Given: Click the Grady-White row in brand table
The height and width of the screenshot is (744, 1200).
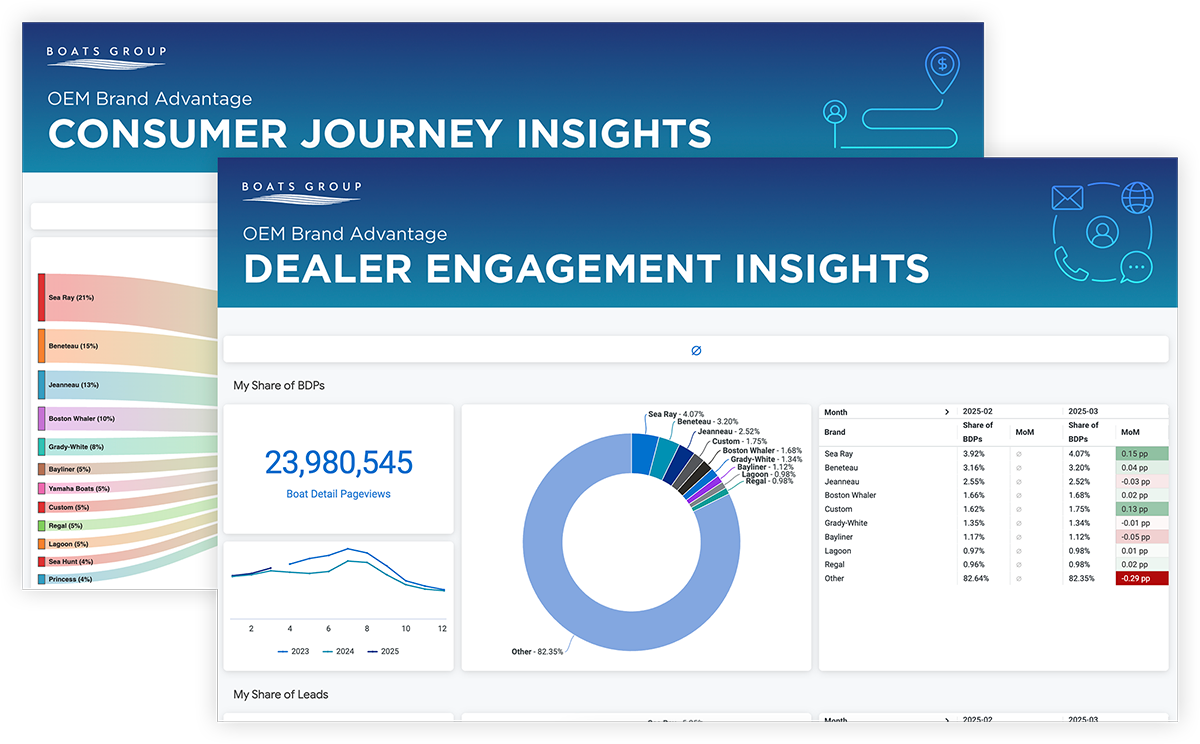Looking at the screenshot, I should tap(993, 523).
